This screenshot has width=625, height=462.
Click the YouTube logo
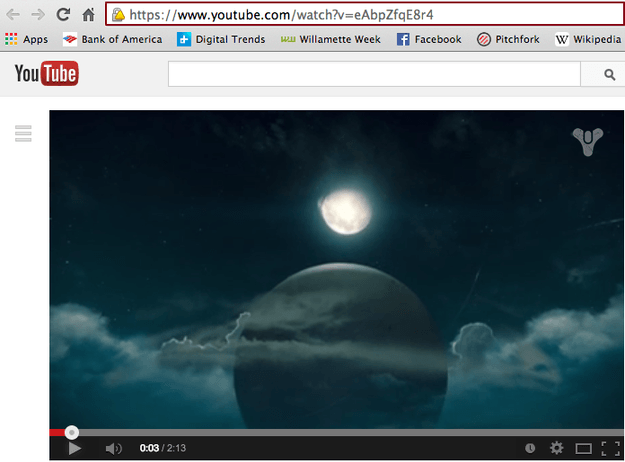click(47, 73)
